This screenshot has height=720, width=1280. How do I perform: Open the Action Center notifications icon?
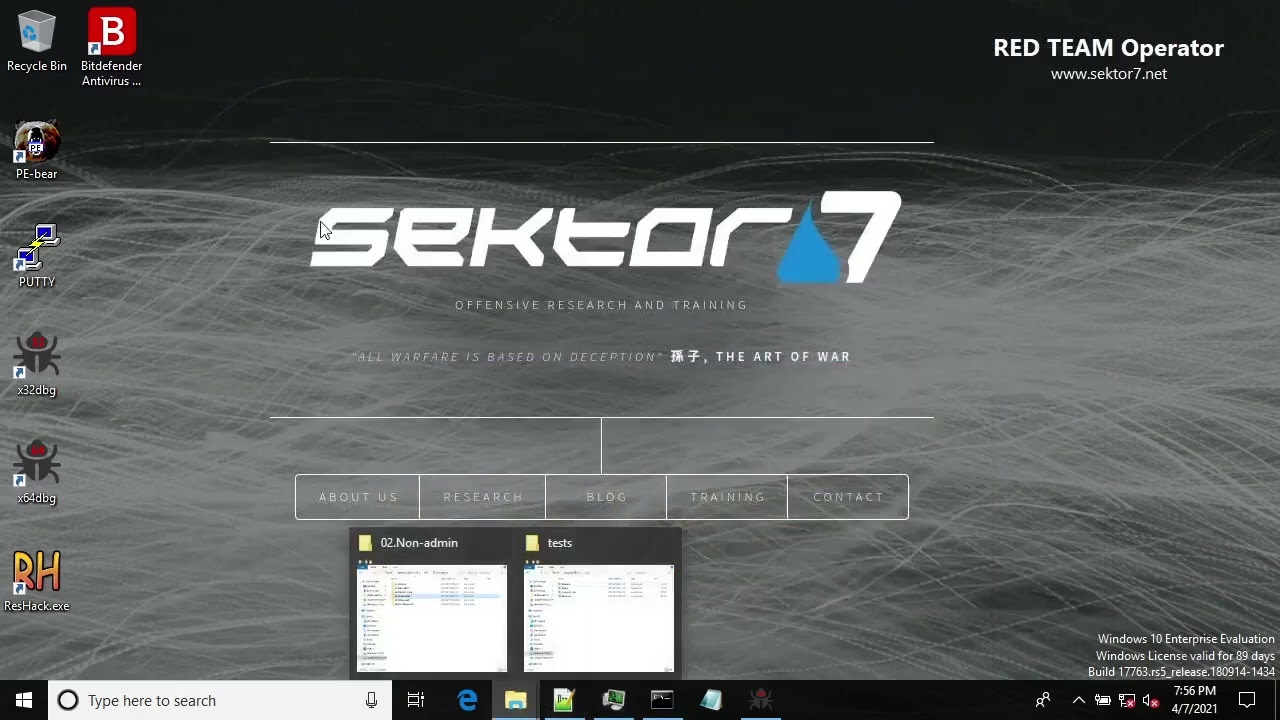(x=1247, y=700)
